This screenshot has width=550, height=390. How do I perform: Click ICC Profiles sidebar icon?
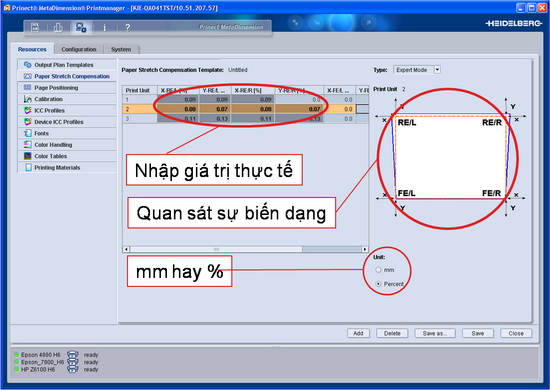point(27,110)
